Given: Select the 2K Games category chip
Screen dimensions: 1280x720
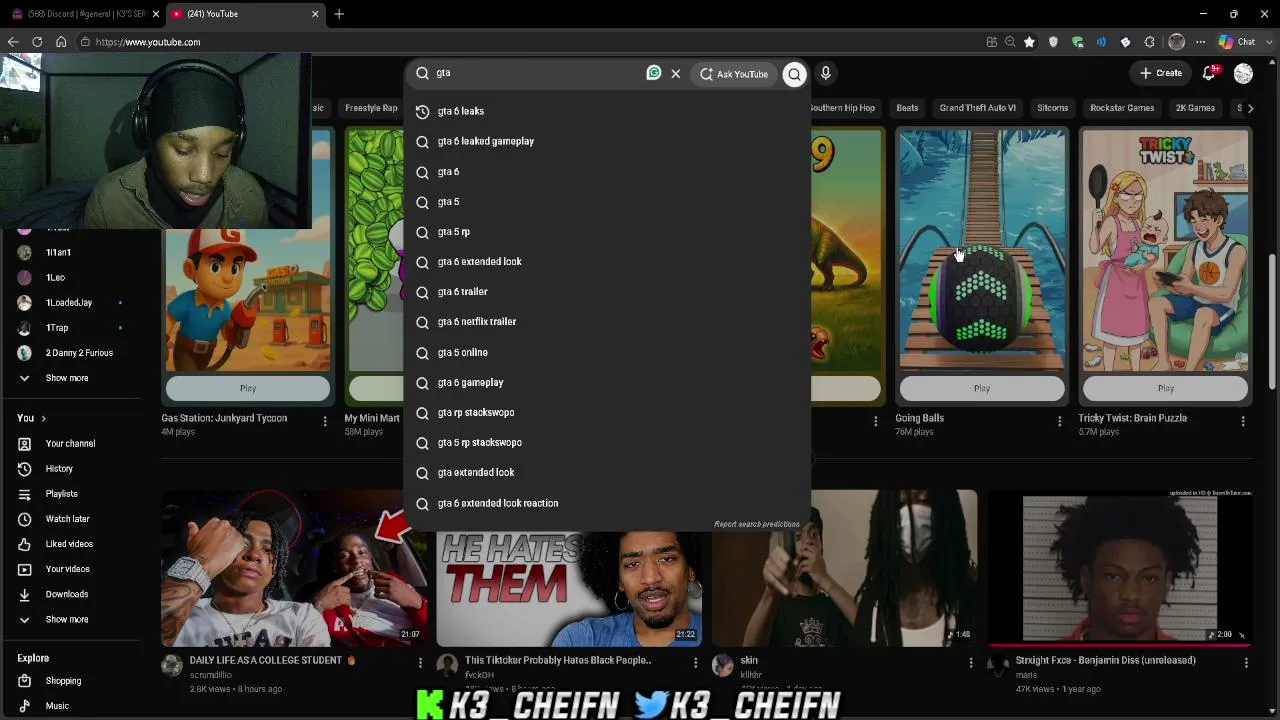Looking at the screenshot, I should click(x=1195, y=108).
